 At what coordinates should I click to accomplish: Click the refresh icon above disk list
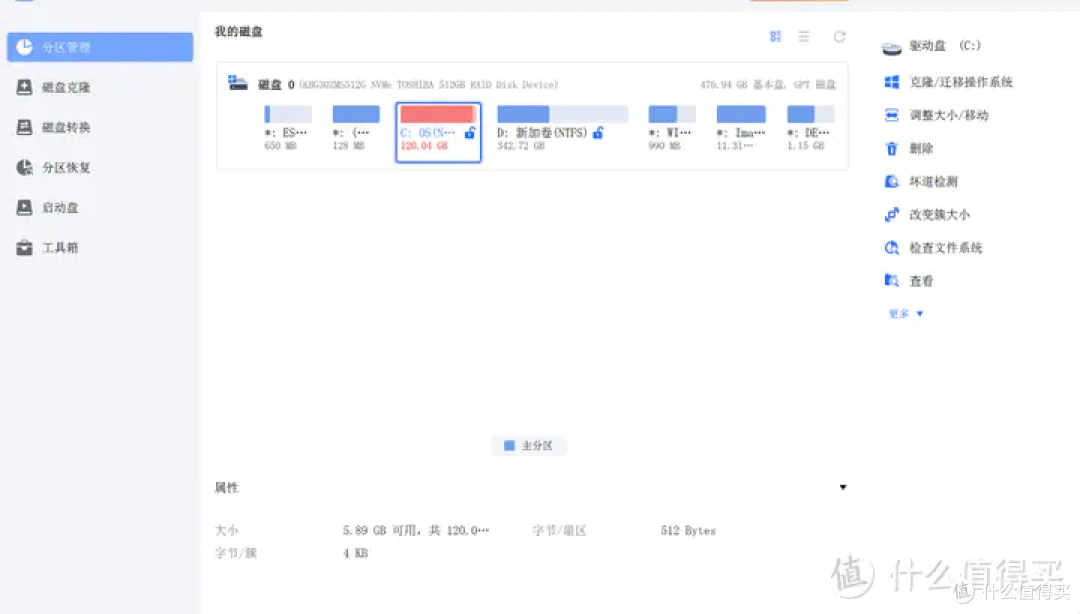coord(840,37)
